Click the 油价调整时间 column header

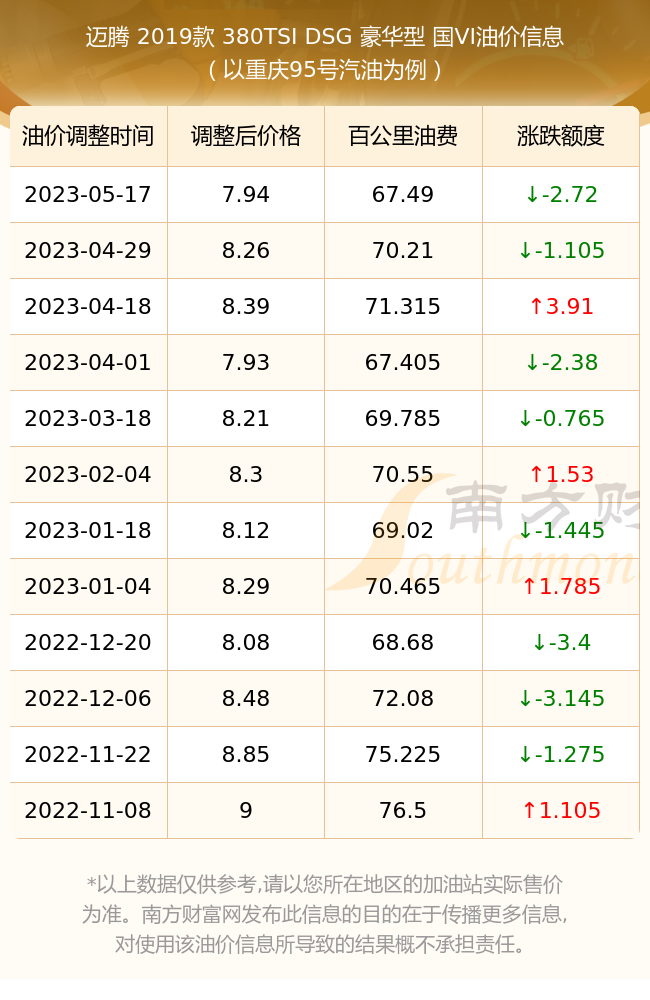[88, 136]
